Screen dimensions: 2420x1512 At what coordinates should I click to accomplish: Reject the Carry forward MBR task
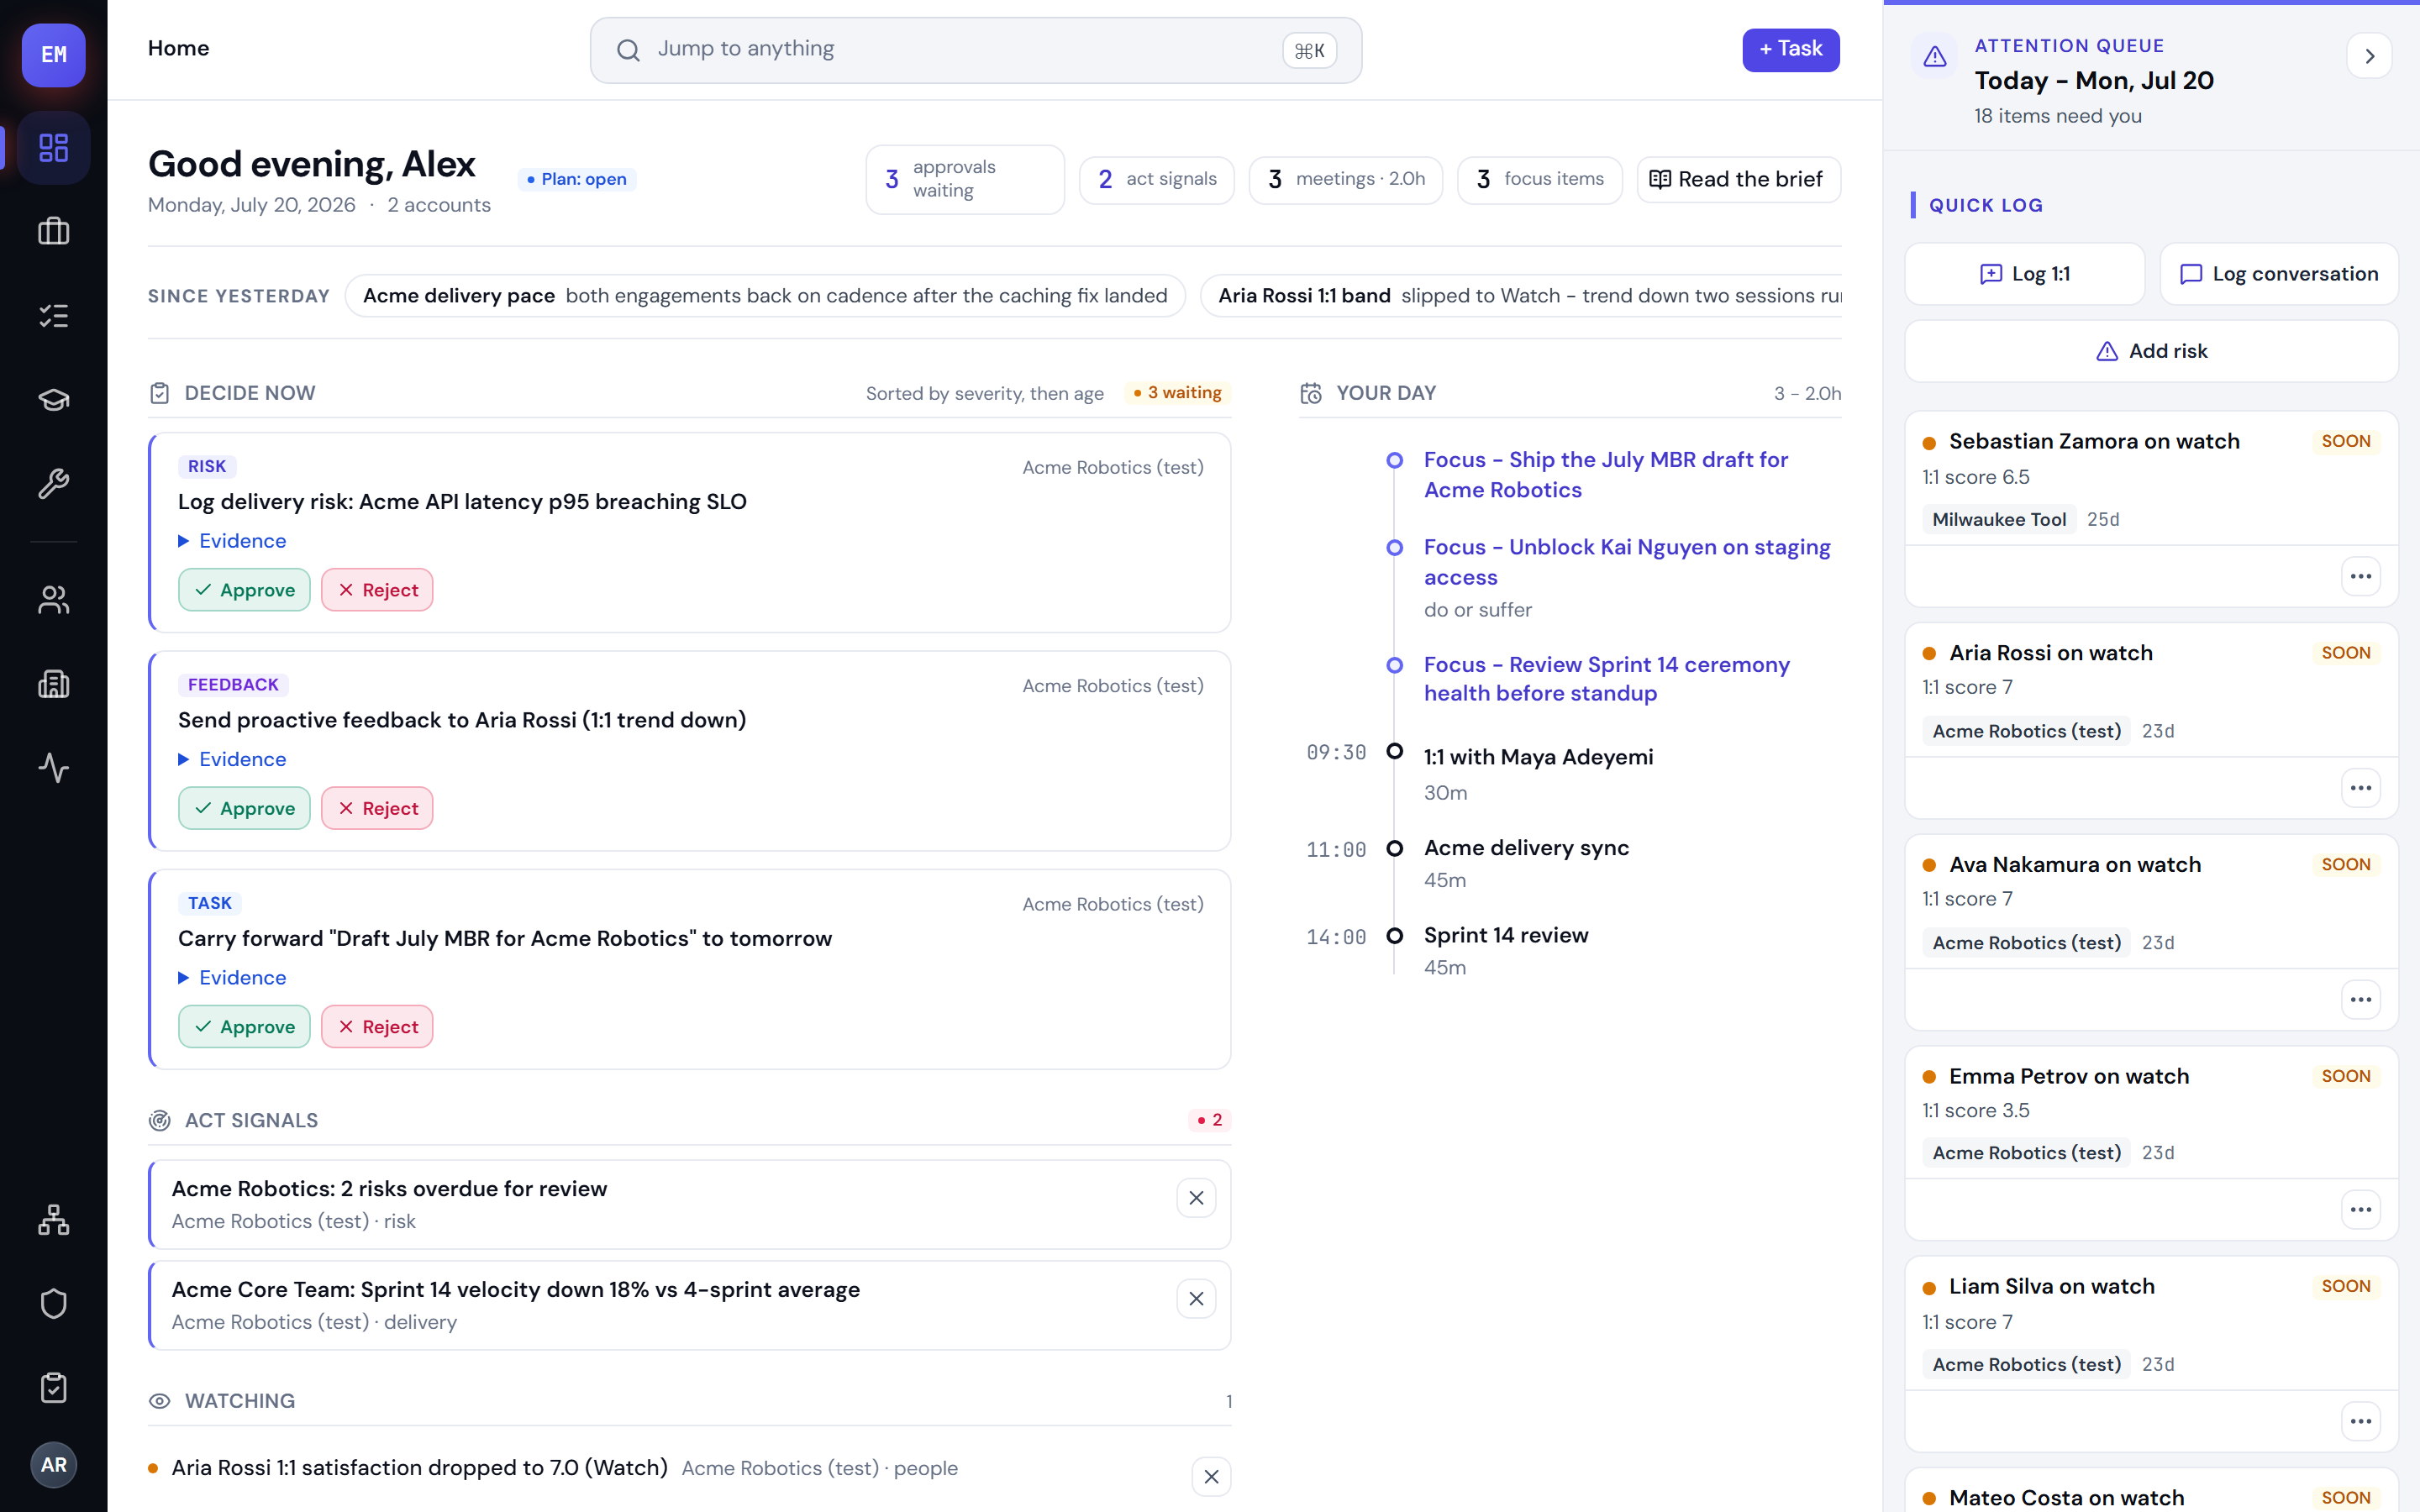point(377,1027)
